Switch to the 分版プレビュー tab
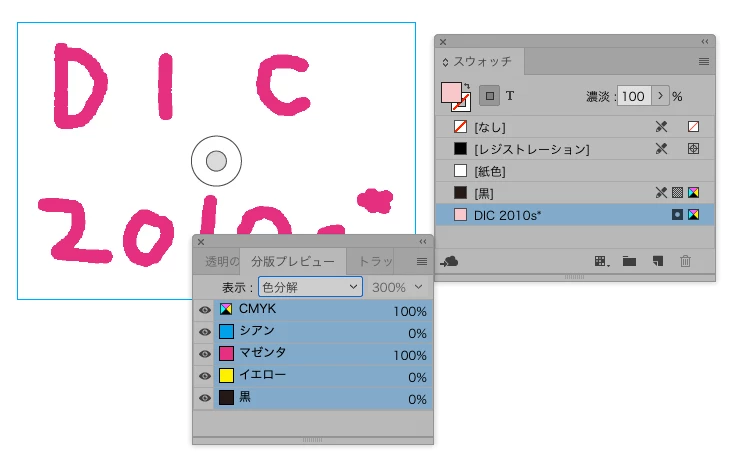742x467 pixels. point(293,261)
